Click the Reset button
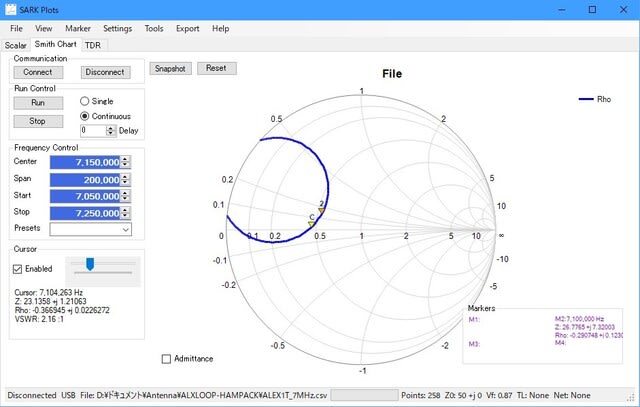Screen dimensions: 640x407 [216, 68]
